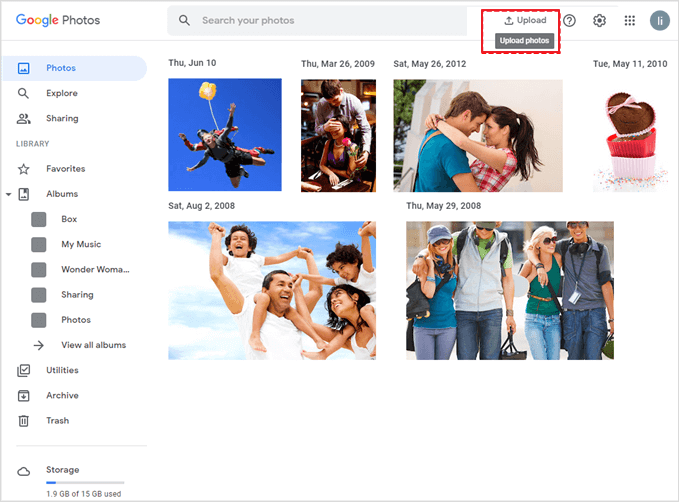Click the Storage usage bar
The height and width of the screenshot is (502, 679).
click(x=84, y=483)
